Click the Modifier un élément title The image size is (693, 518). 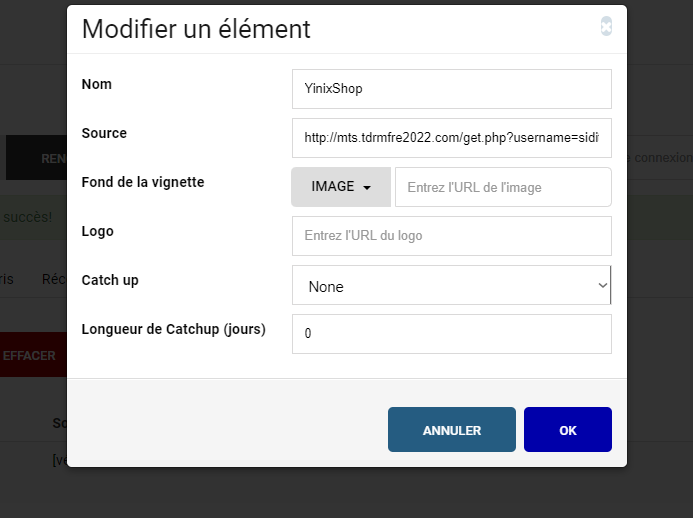pos(196,29)
